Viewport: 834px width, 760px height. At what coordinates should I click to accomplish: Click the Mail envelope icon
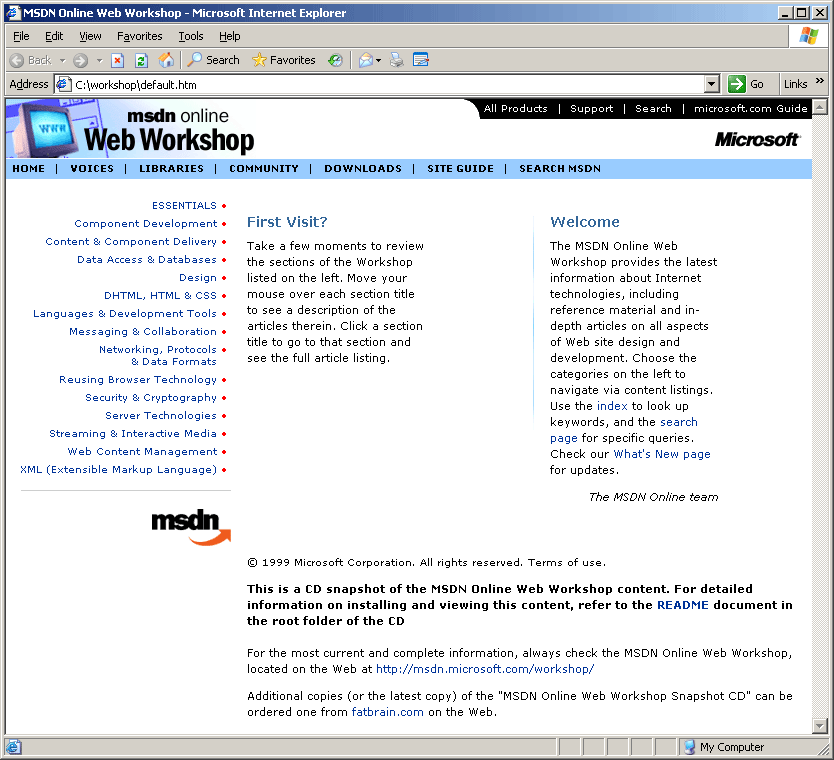366,60
